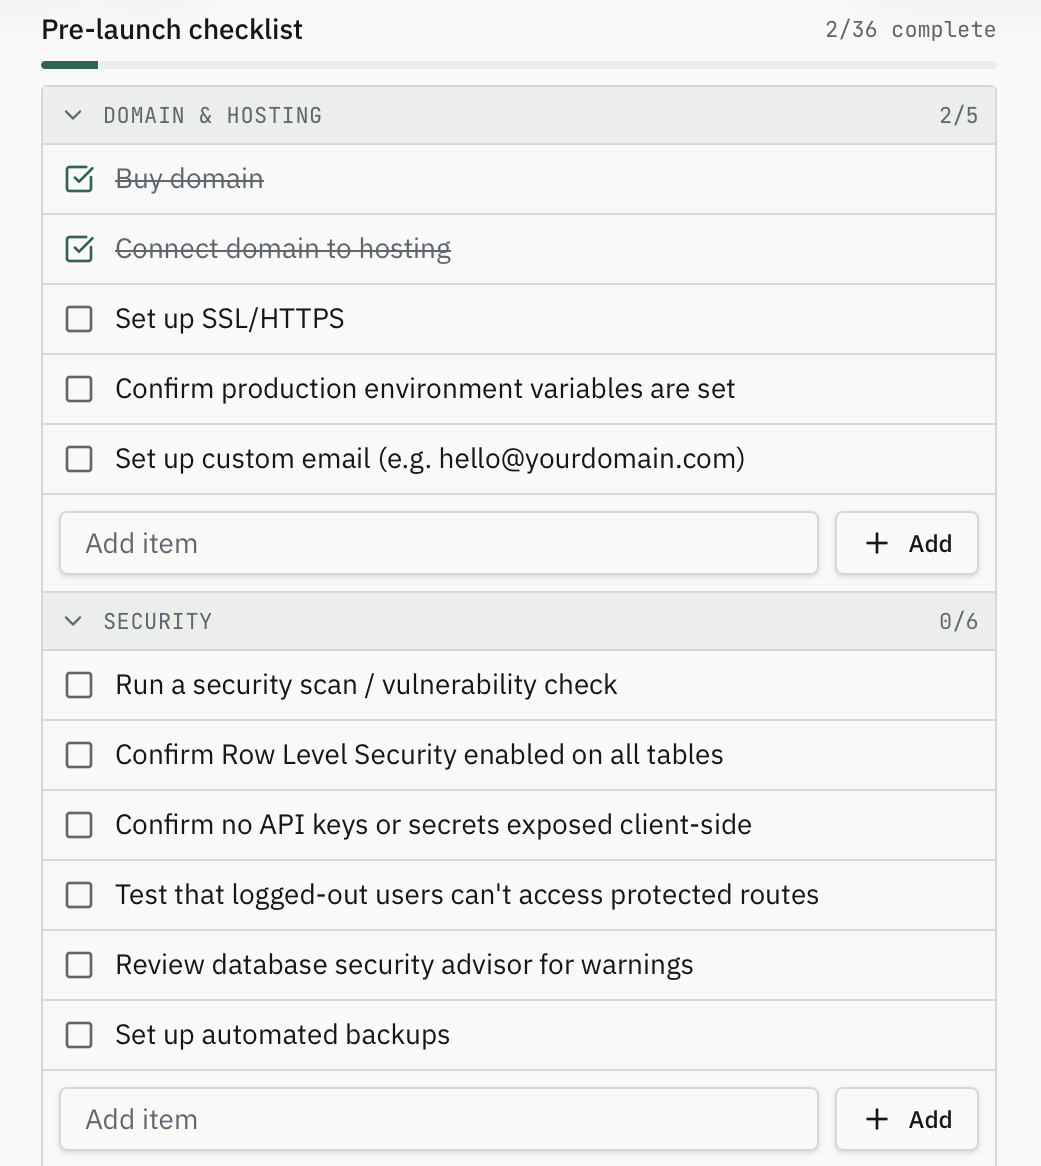Collapse the Security section chevron
Image resolution: width=1041 pixels, height=1166 pixels.
[73, 621]
